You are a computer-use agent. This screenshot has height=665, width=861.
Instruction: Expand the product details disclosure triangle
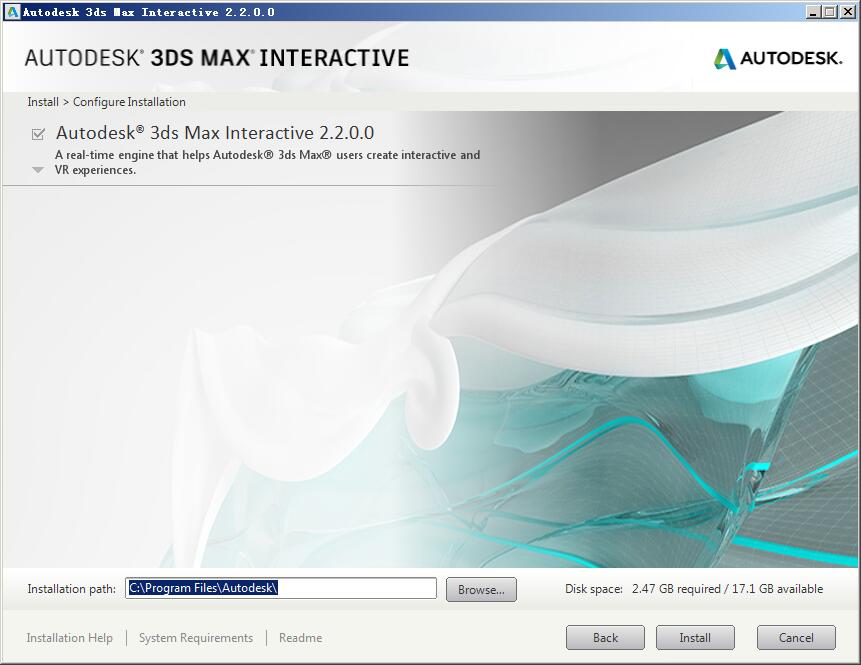pos(38,170)
